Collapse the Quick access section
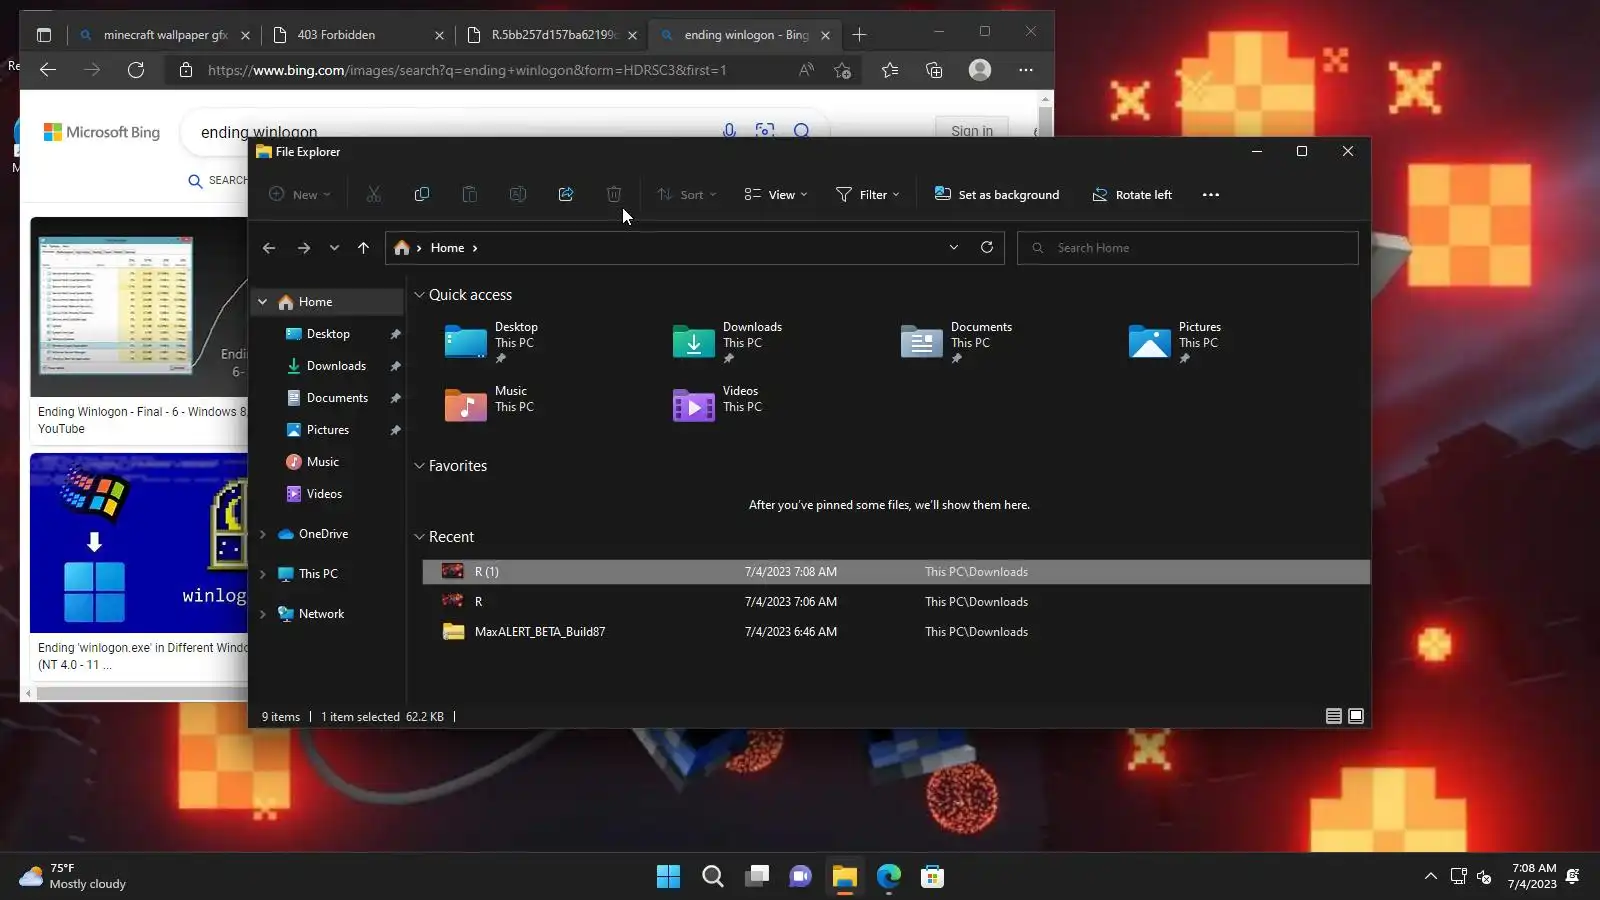The height and width of the screenshot is (900, 1600). click(420, 295)
